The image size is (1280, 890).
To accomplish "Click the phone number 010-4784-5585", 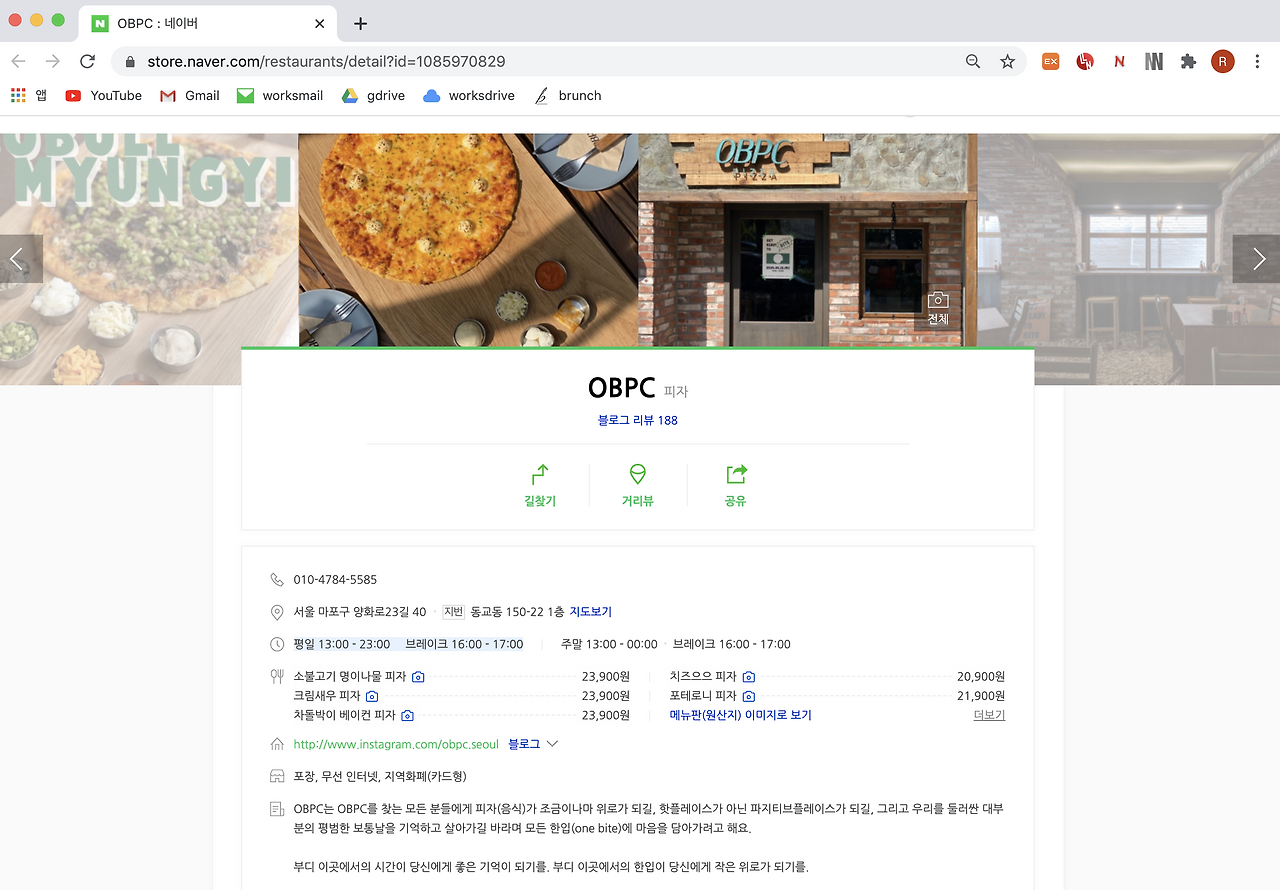I will 335,580.
